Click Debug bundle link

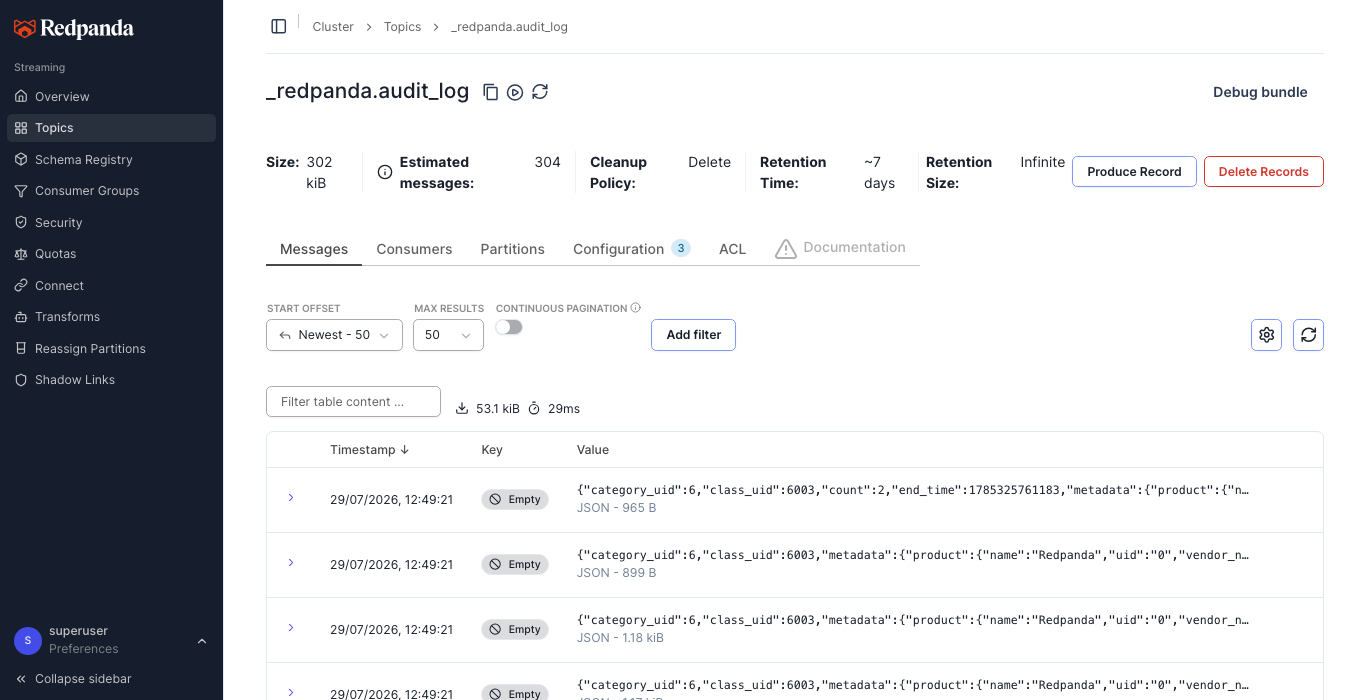1260,92
